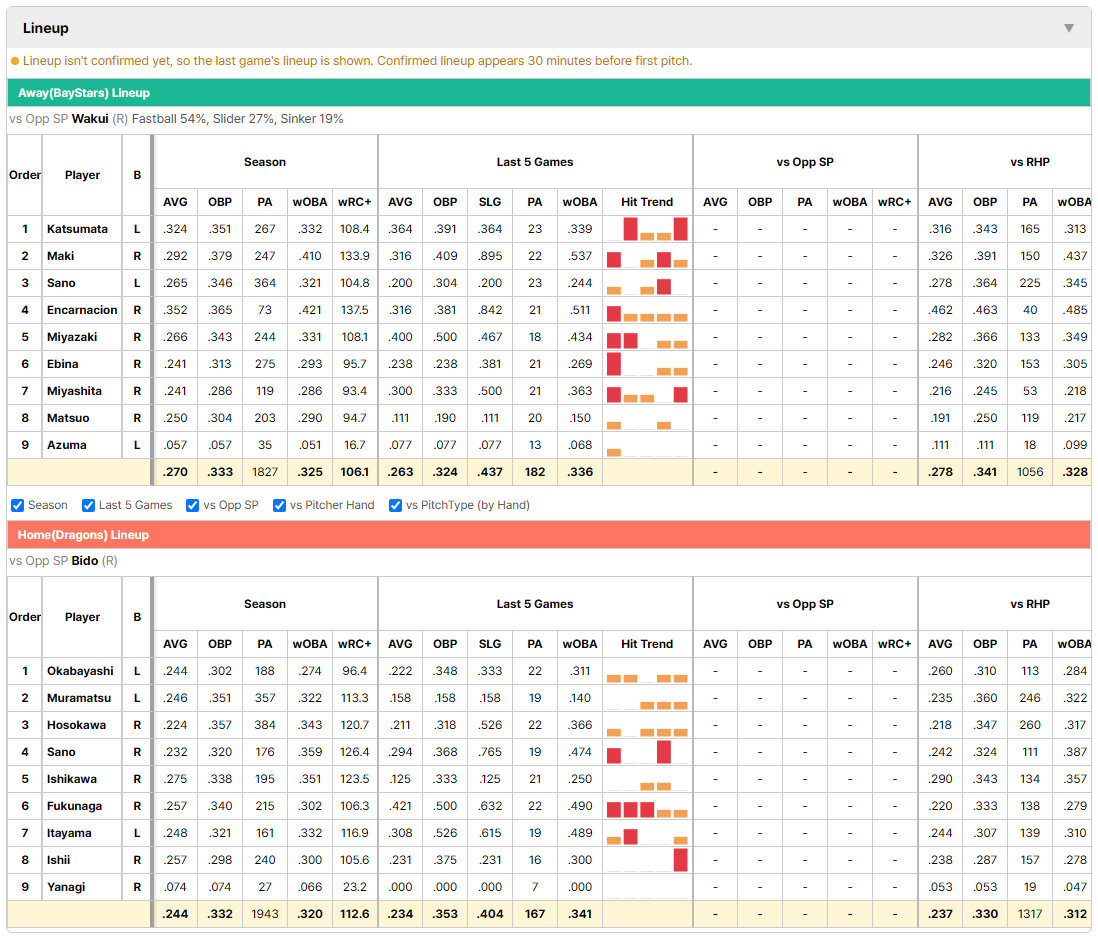Image resolution: width=1098 pixels, height=939 pixels.
Task: Sort Dragons table by Season AVG column
Action: pos(175,644)
